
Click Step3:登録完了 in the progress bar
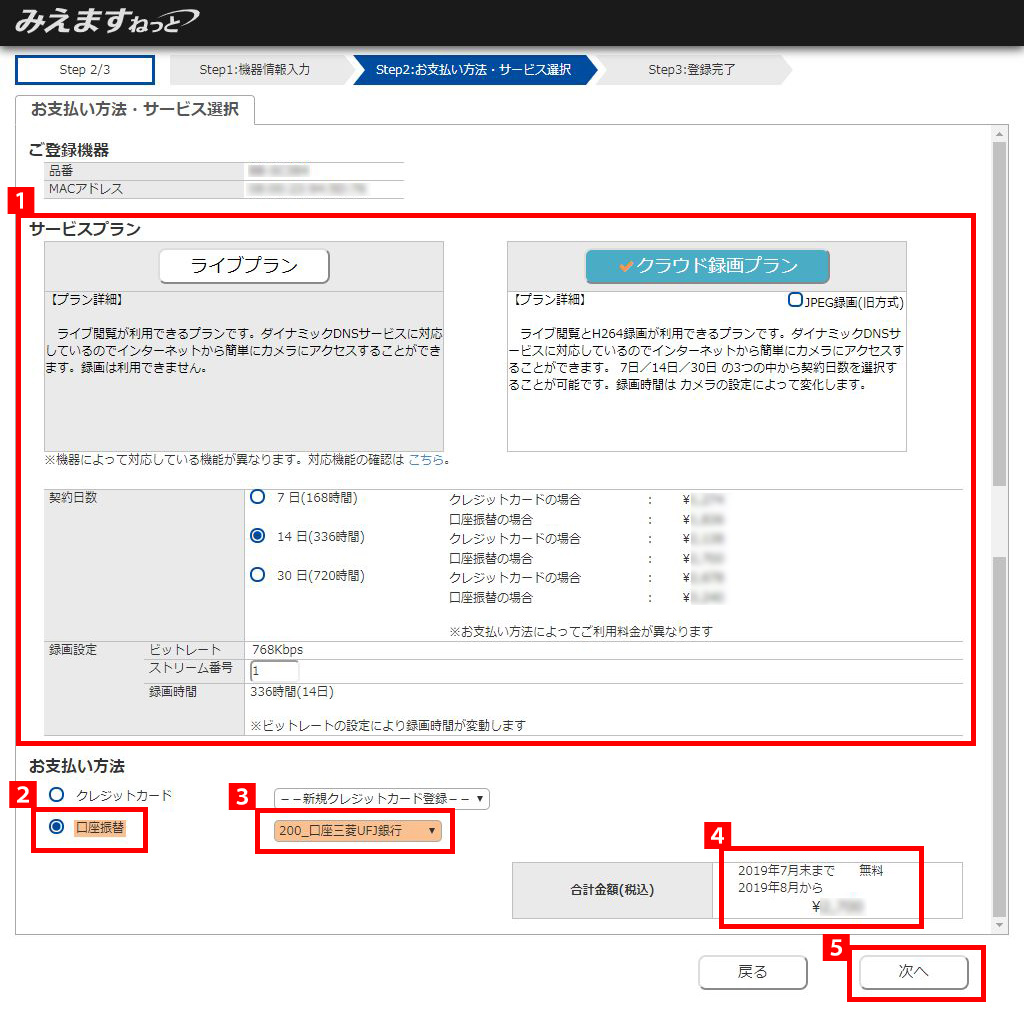coord(691,70)
